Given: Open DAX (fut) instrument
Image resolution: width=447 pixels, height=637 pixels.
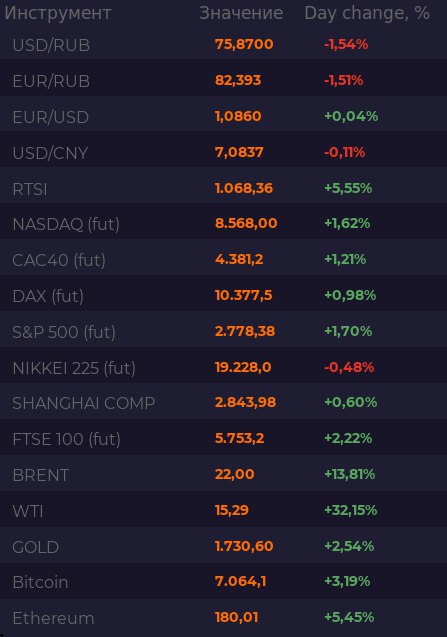Looking at the screenshot, I should (x=48, y=297).
